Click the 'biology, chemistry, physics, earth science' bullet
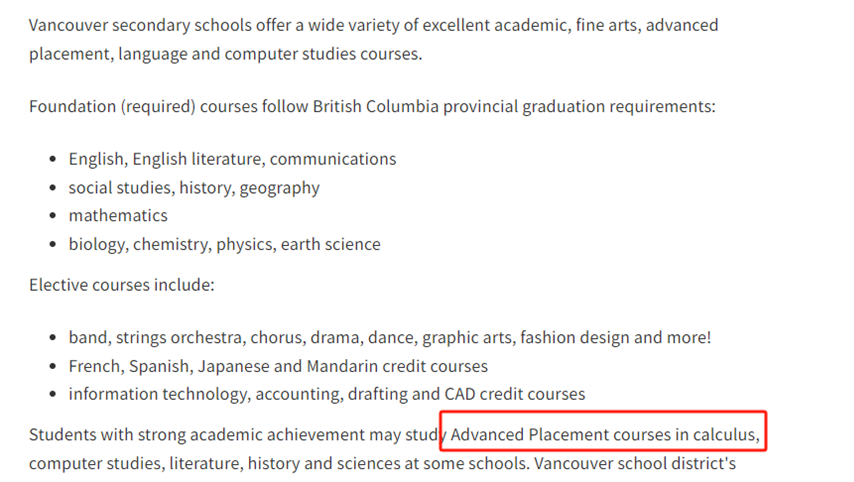The width and height of the screenshot is (854, 482). (x=224, y=245)
